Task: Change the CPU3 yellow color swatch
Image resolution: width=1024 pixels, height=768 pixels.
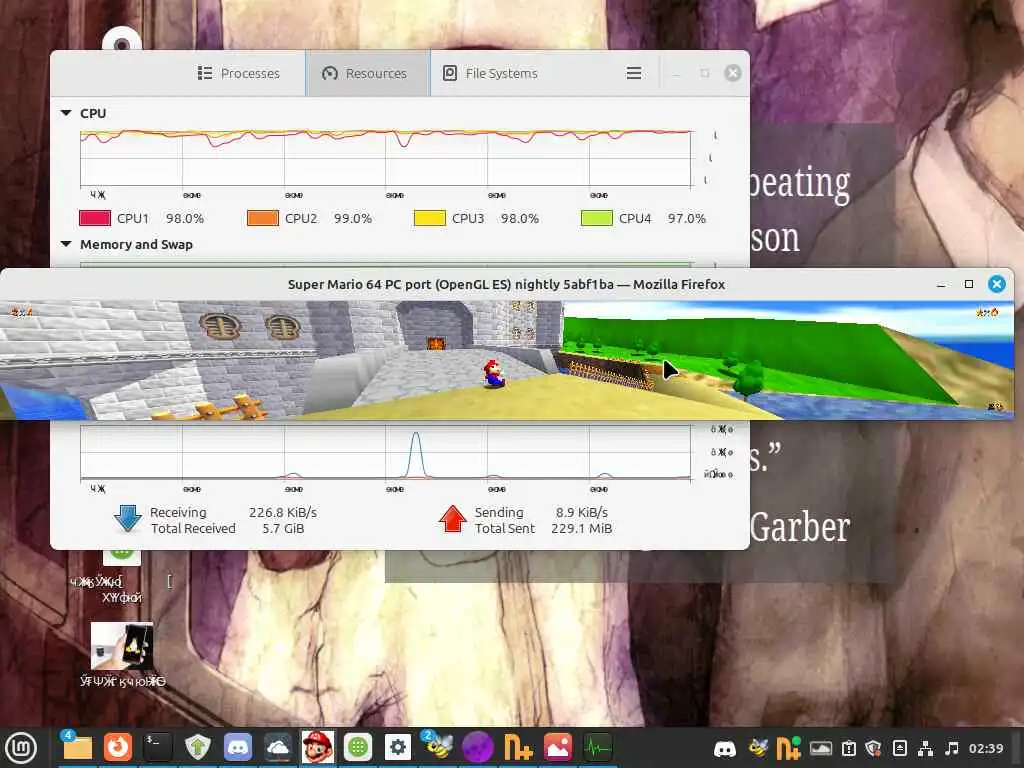Action: click(430, 218)
